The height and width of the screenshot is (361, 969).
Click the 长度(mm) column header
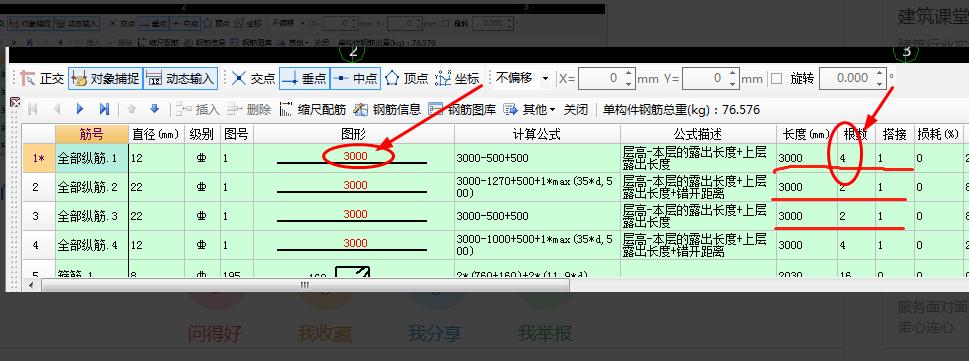[806, 134]
